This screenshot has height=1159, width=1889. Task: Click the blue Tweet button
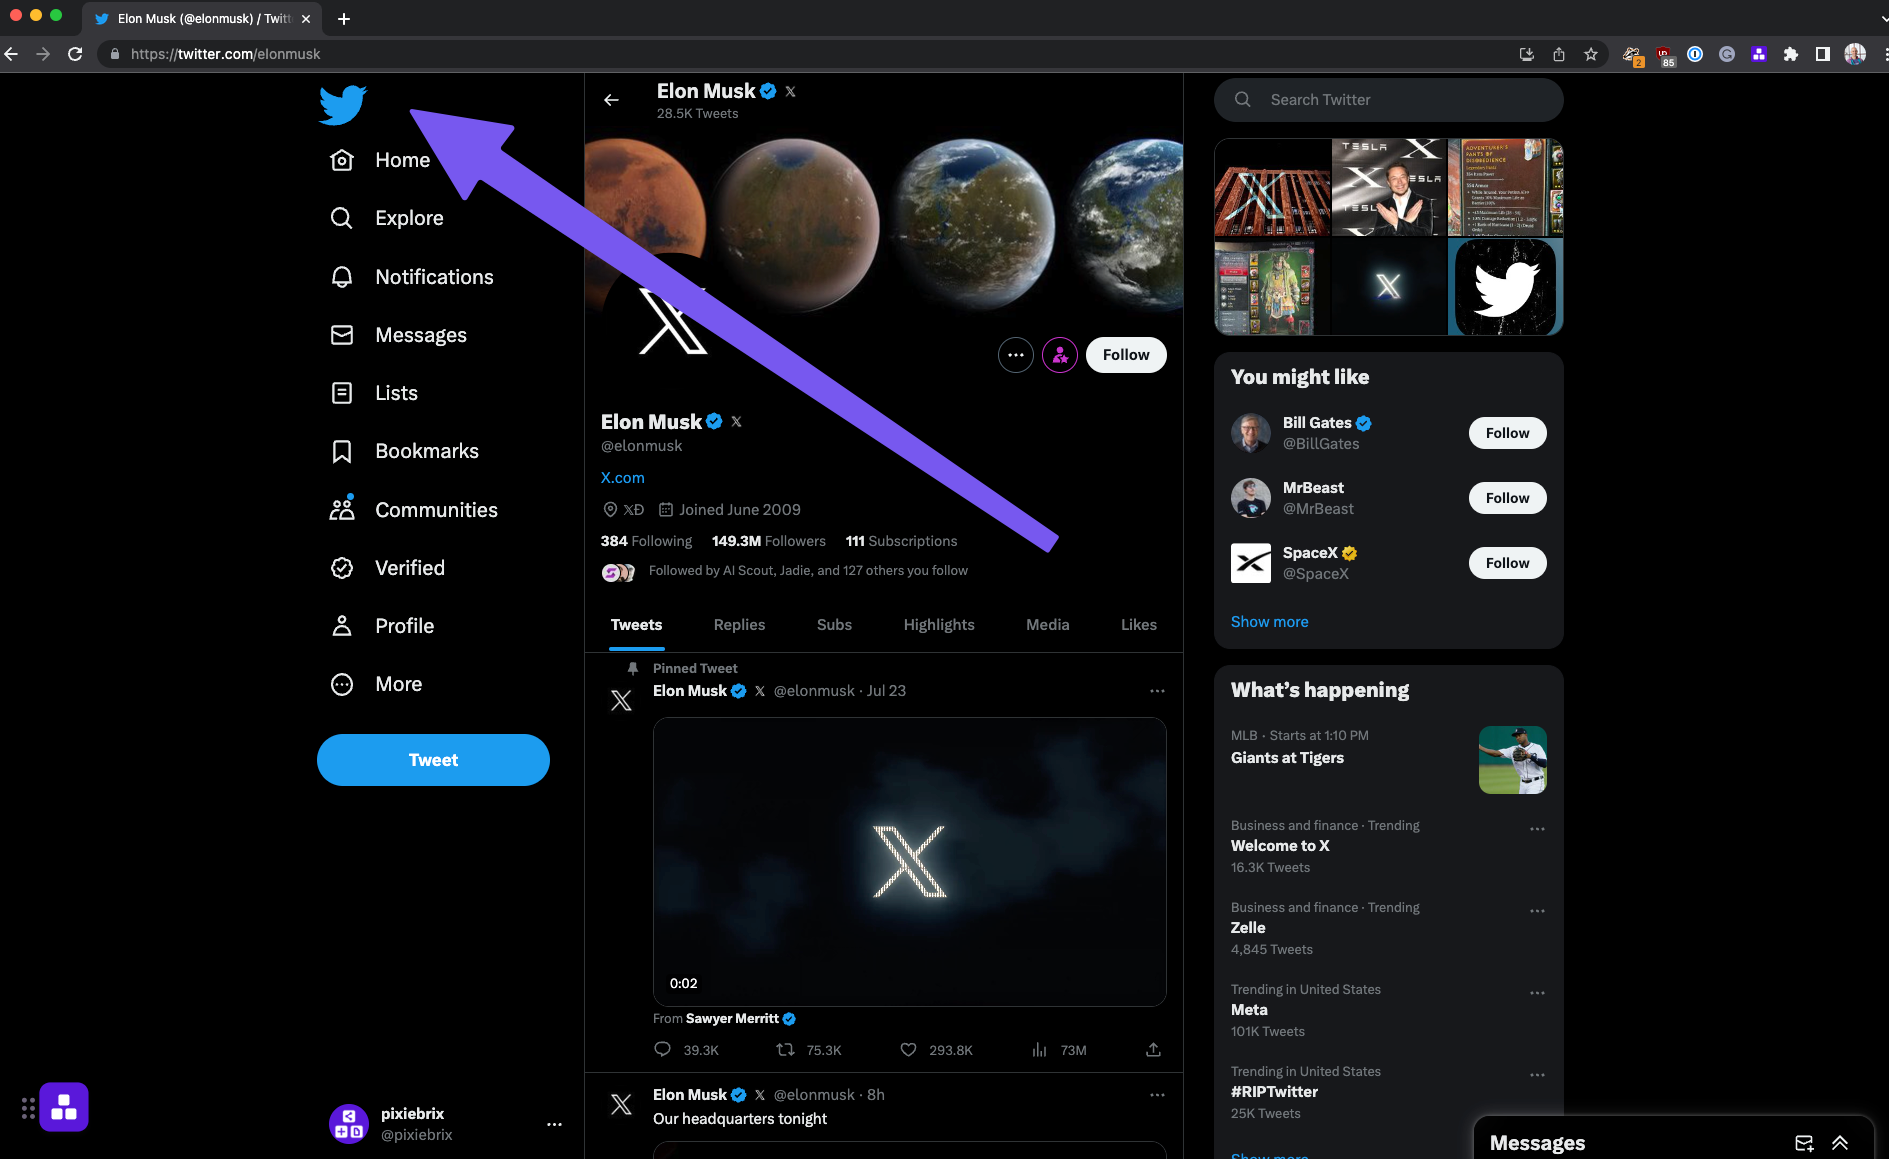click(x=433, y=760)
